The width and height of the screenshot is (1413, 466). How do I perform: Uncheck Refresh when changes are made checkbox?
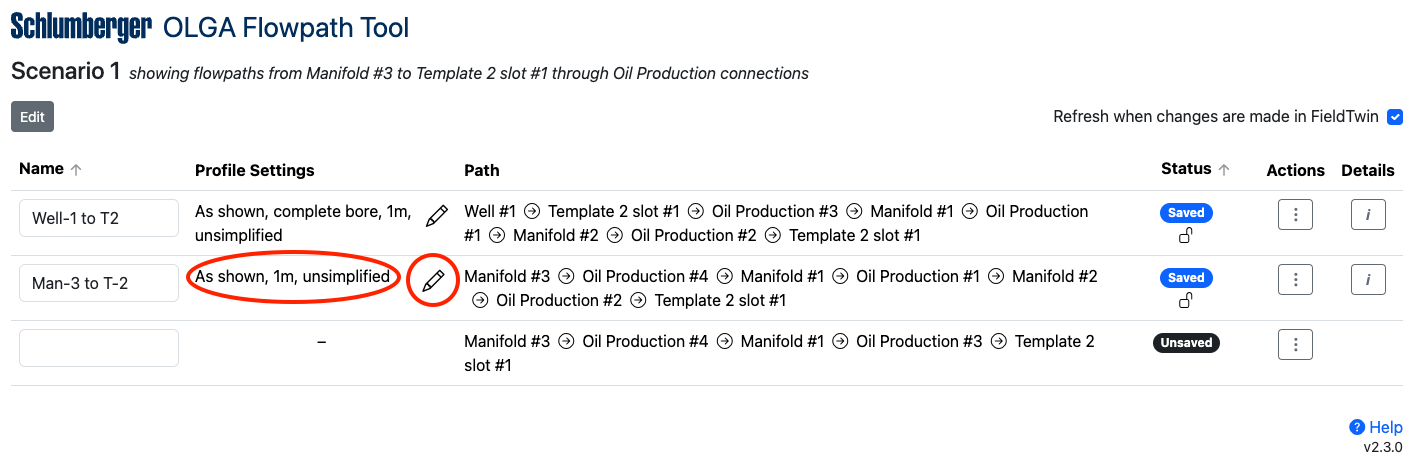click(x=1395, y=117)
